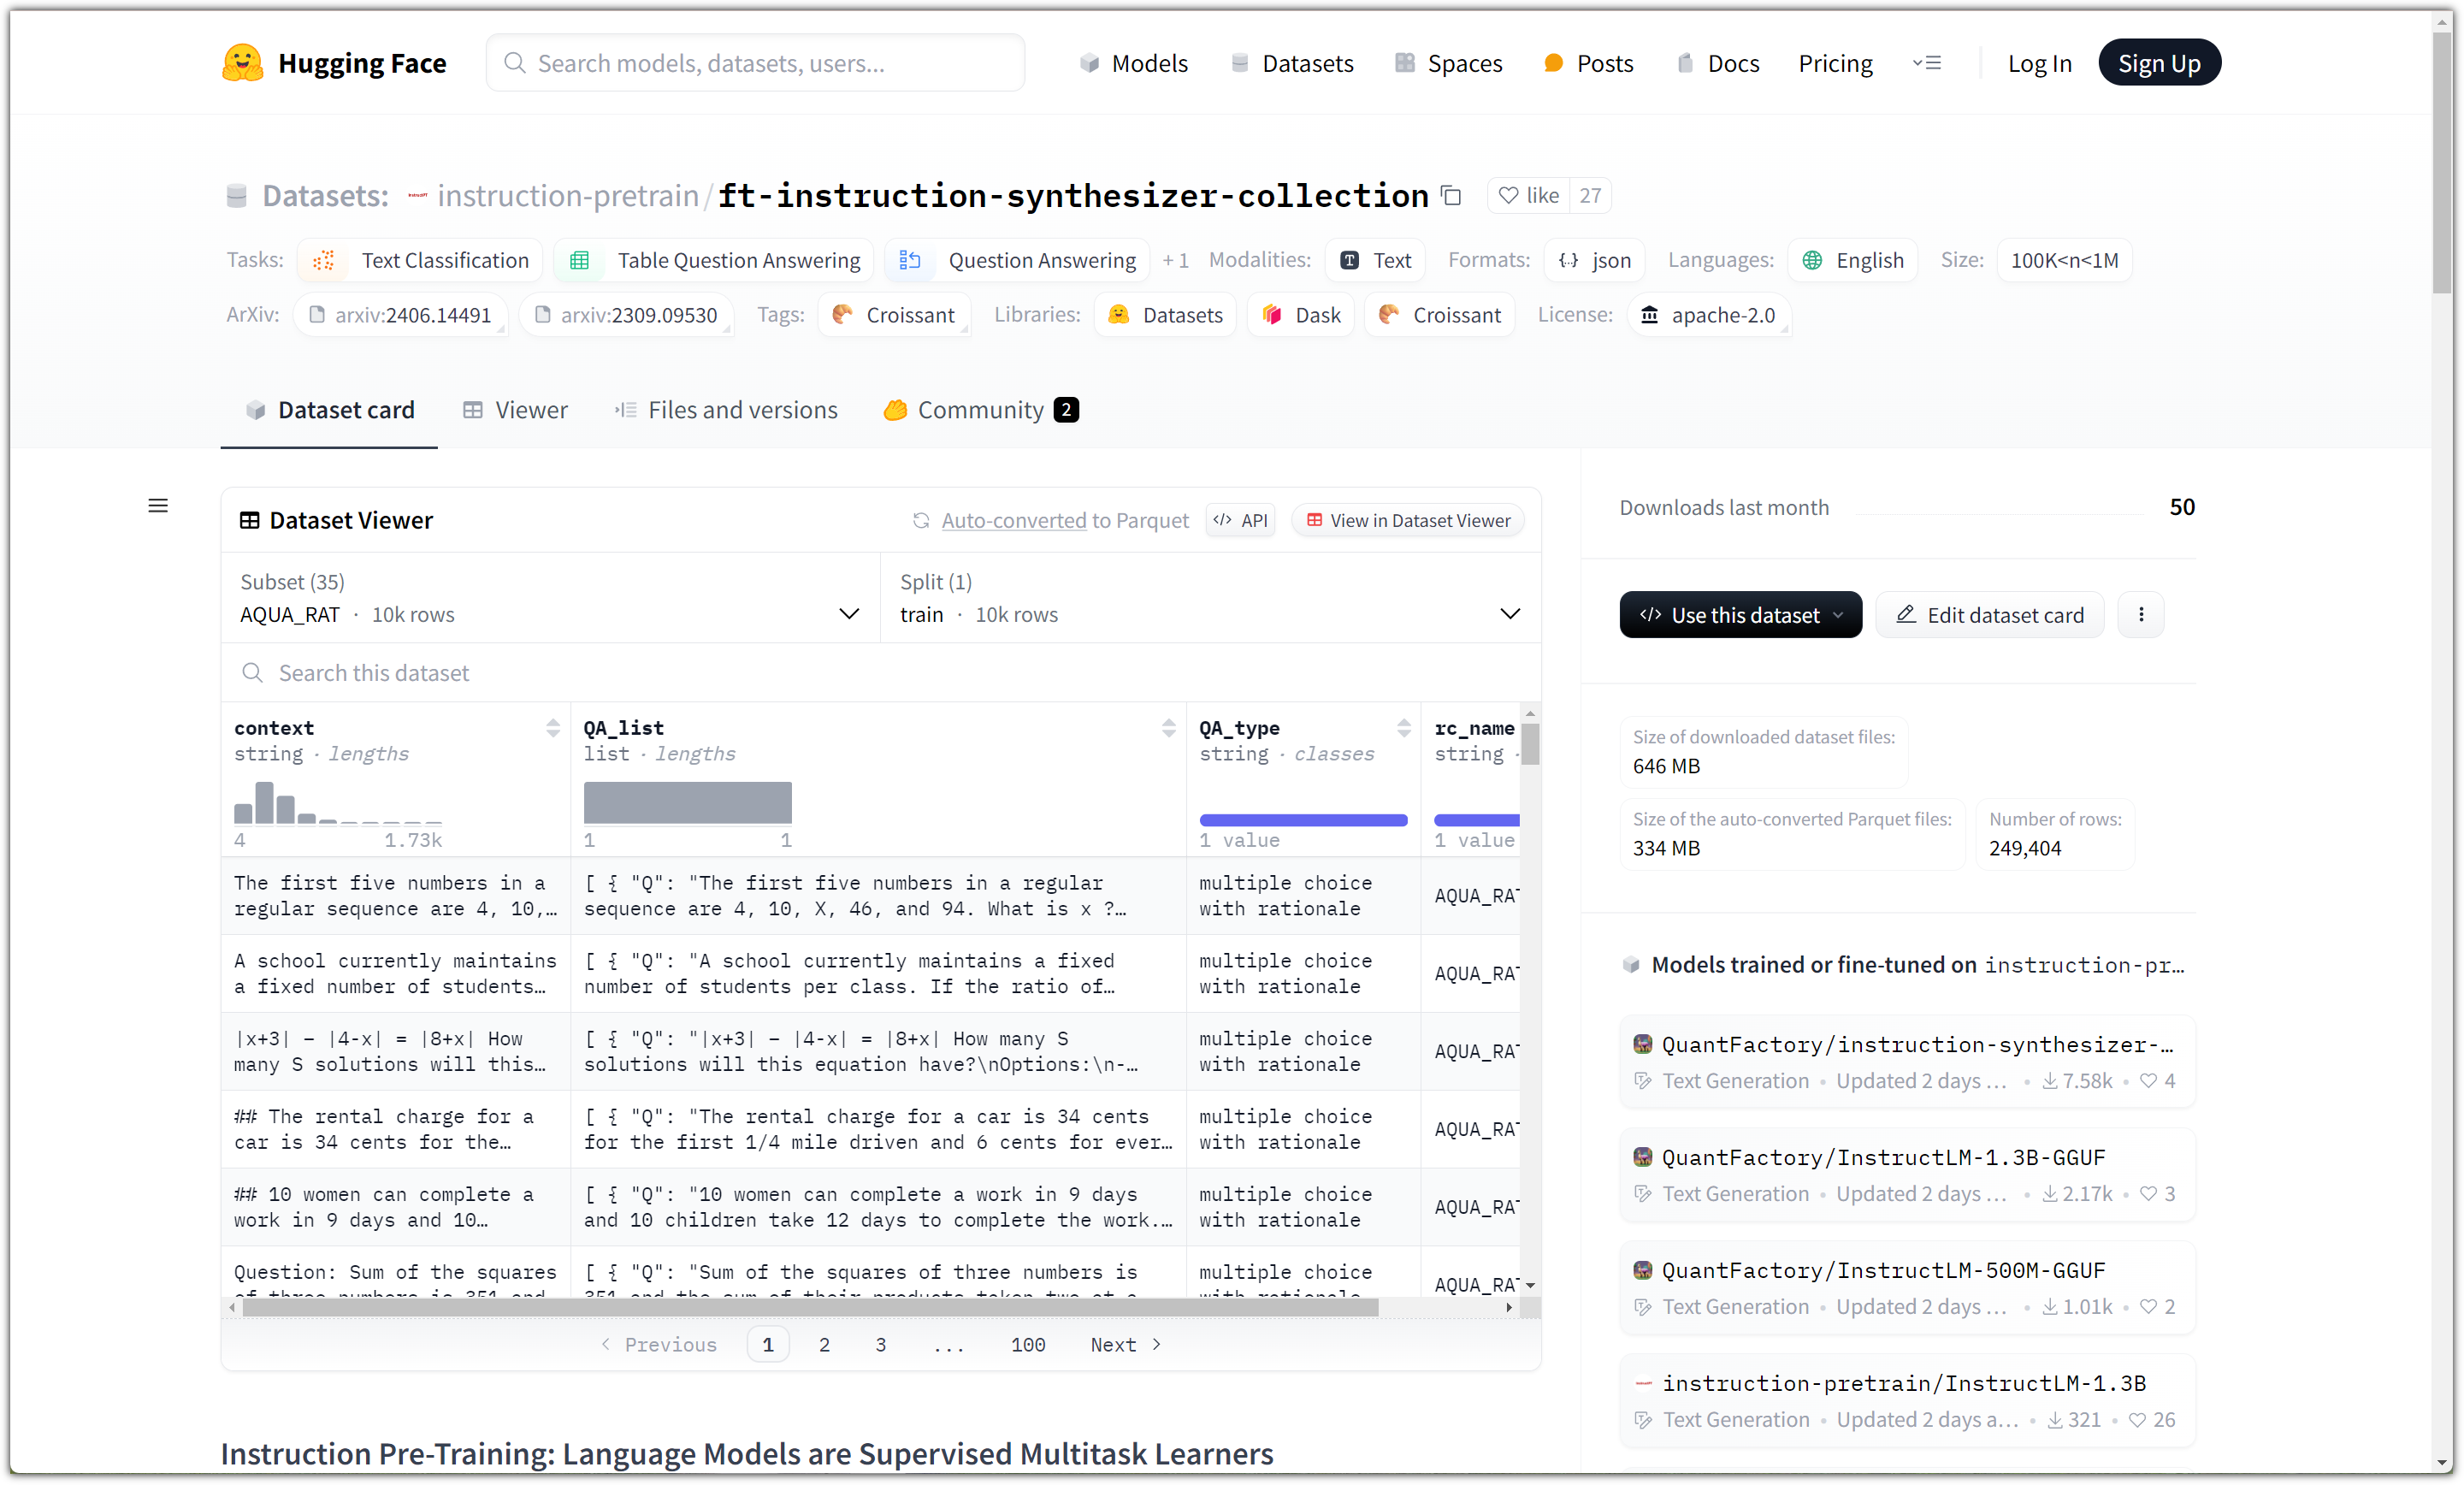Open the Use this dataset dropdown

1740,614
